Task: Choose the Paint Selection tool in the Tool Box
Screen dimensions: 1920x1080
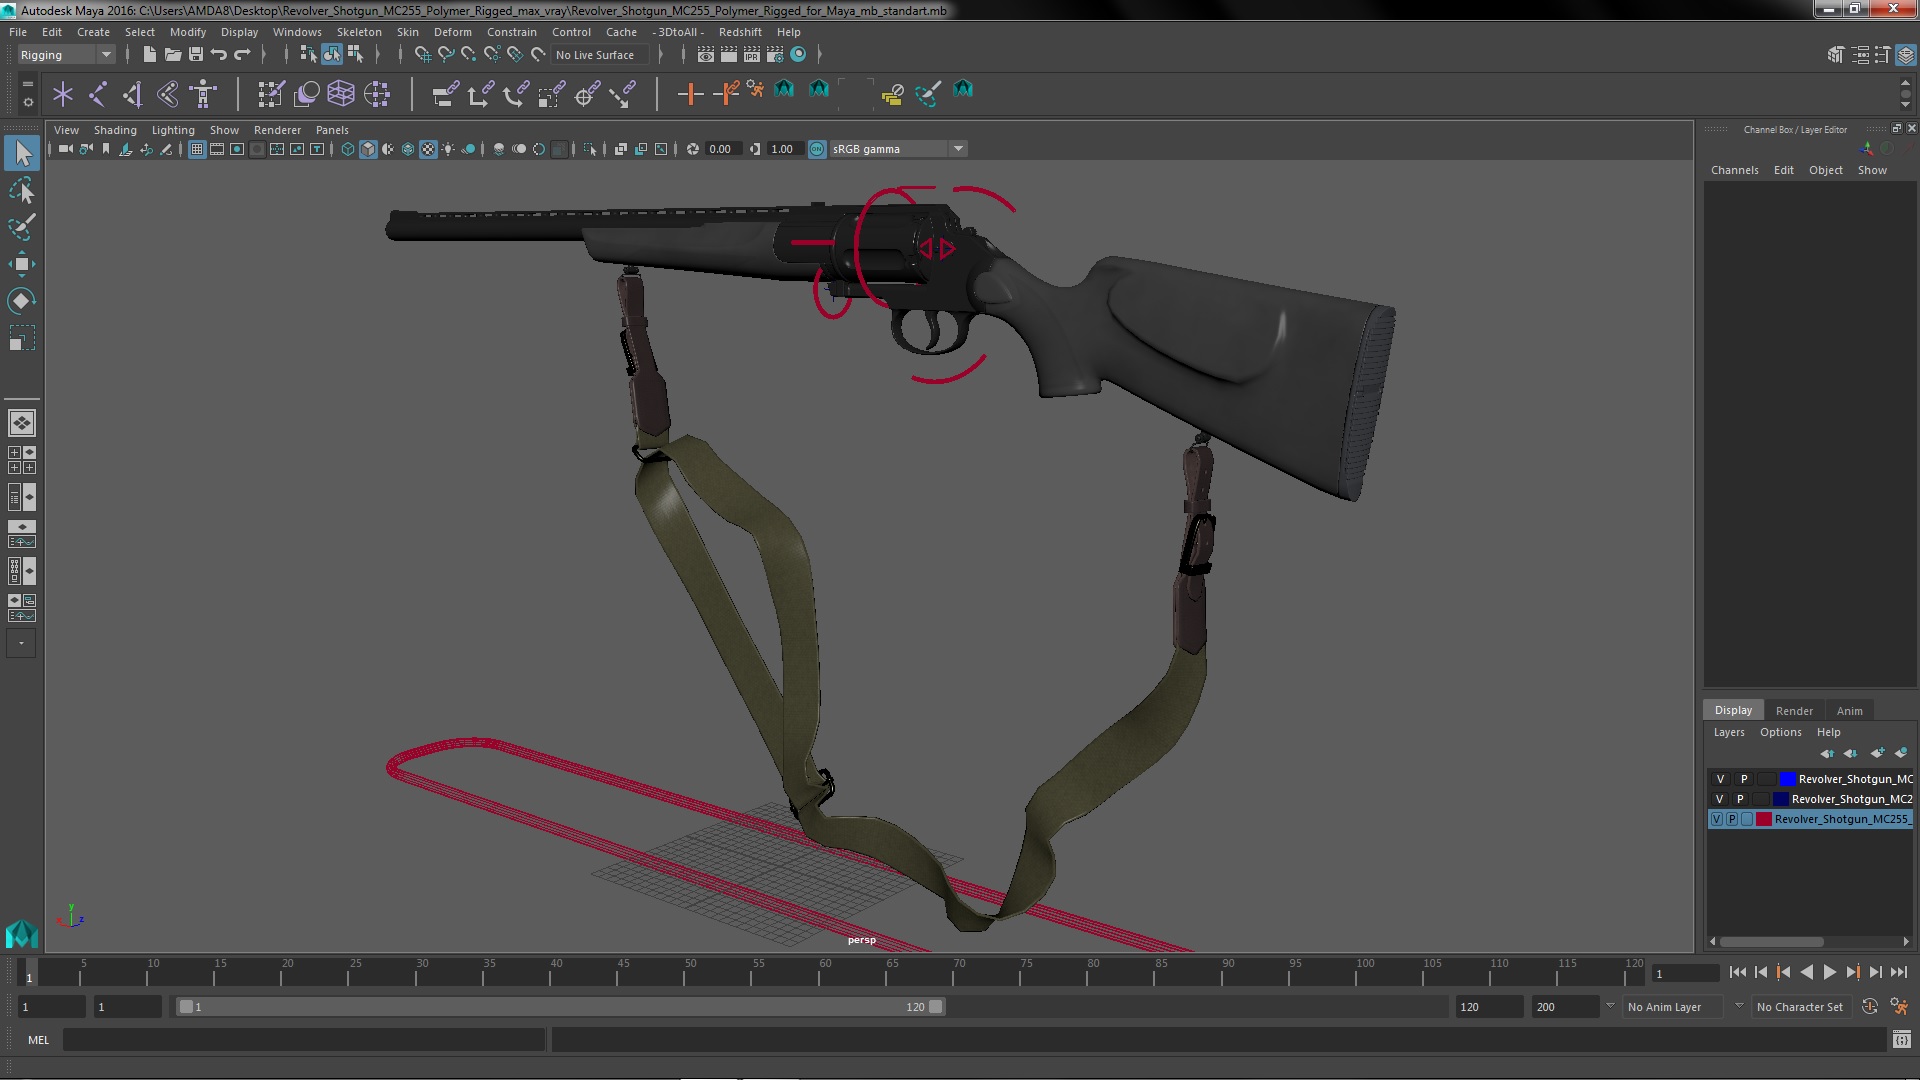Action: (22, 227)
